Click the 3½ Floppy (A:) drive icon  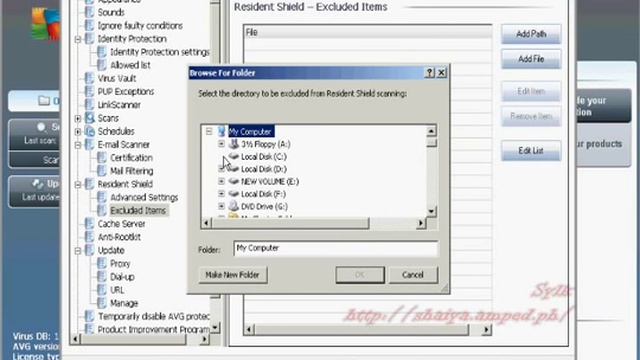(x=233, y=144)
